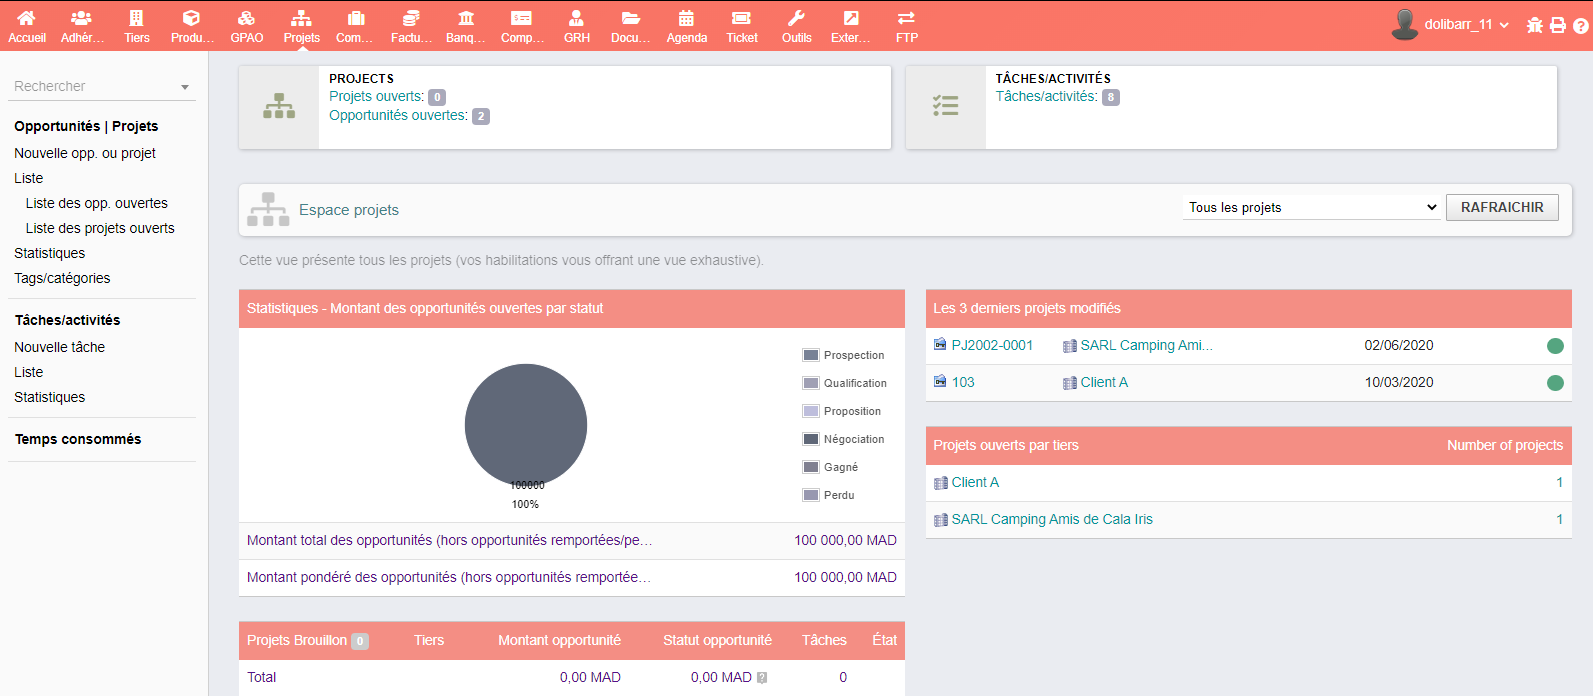Image resolution: width=1593 pixels, height=696 pixels.
Task: Open Liste des projets ouverts
Action: point(100,228)
